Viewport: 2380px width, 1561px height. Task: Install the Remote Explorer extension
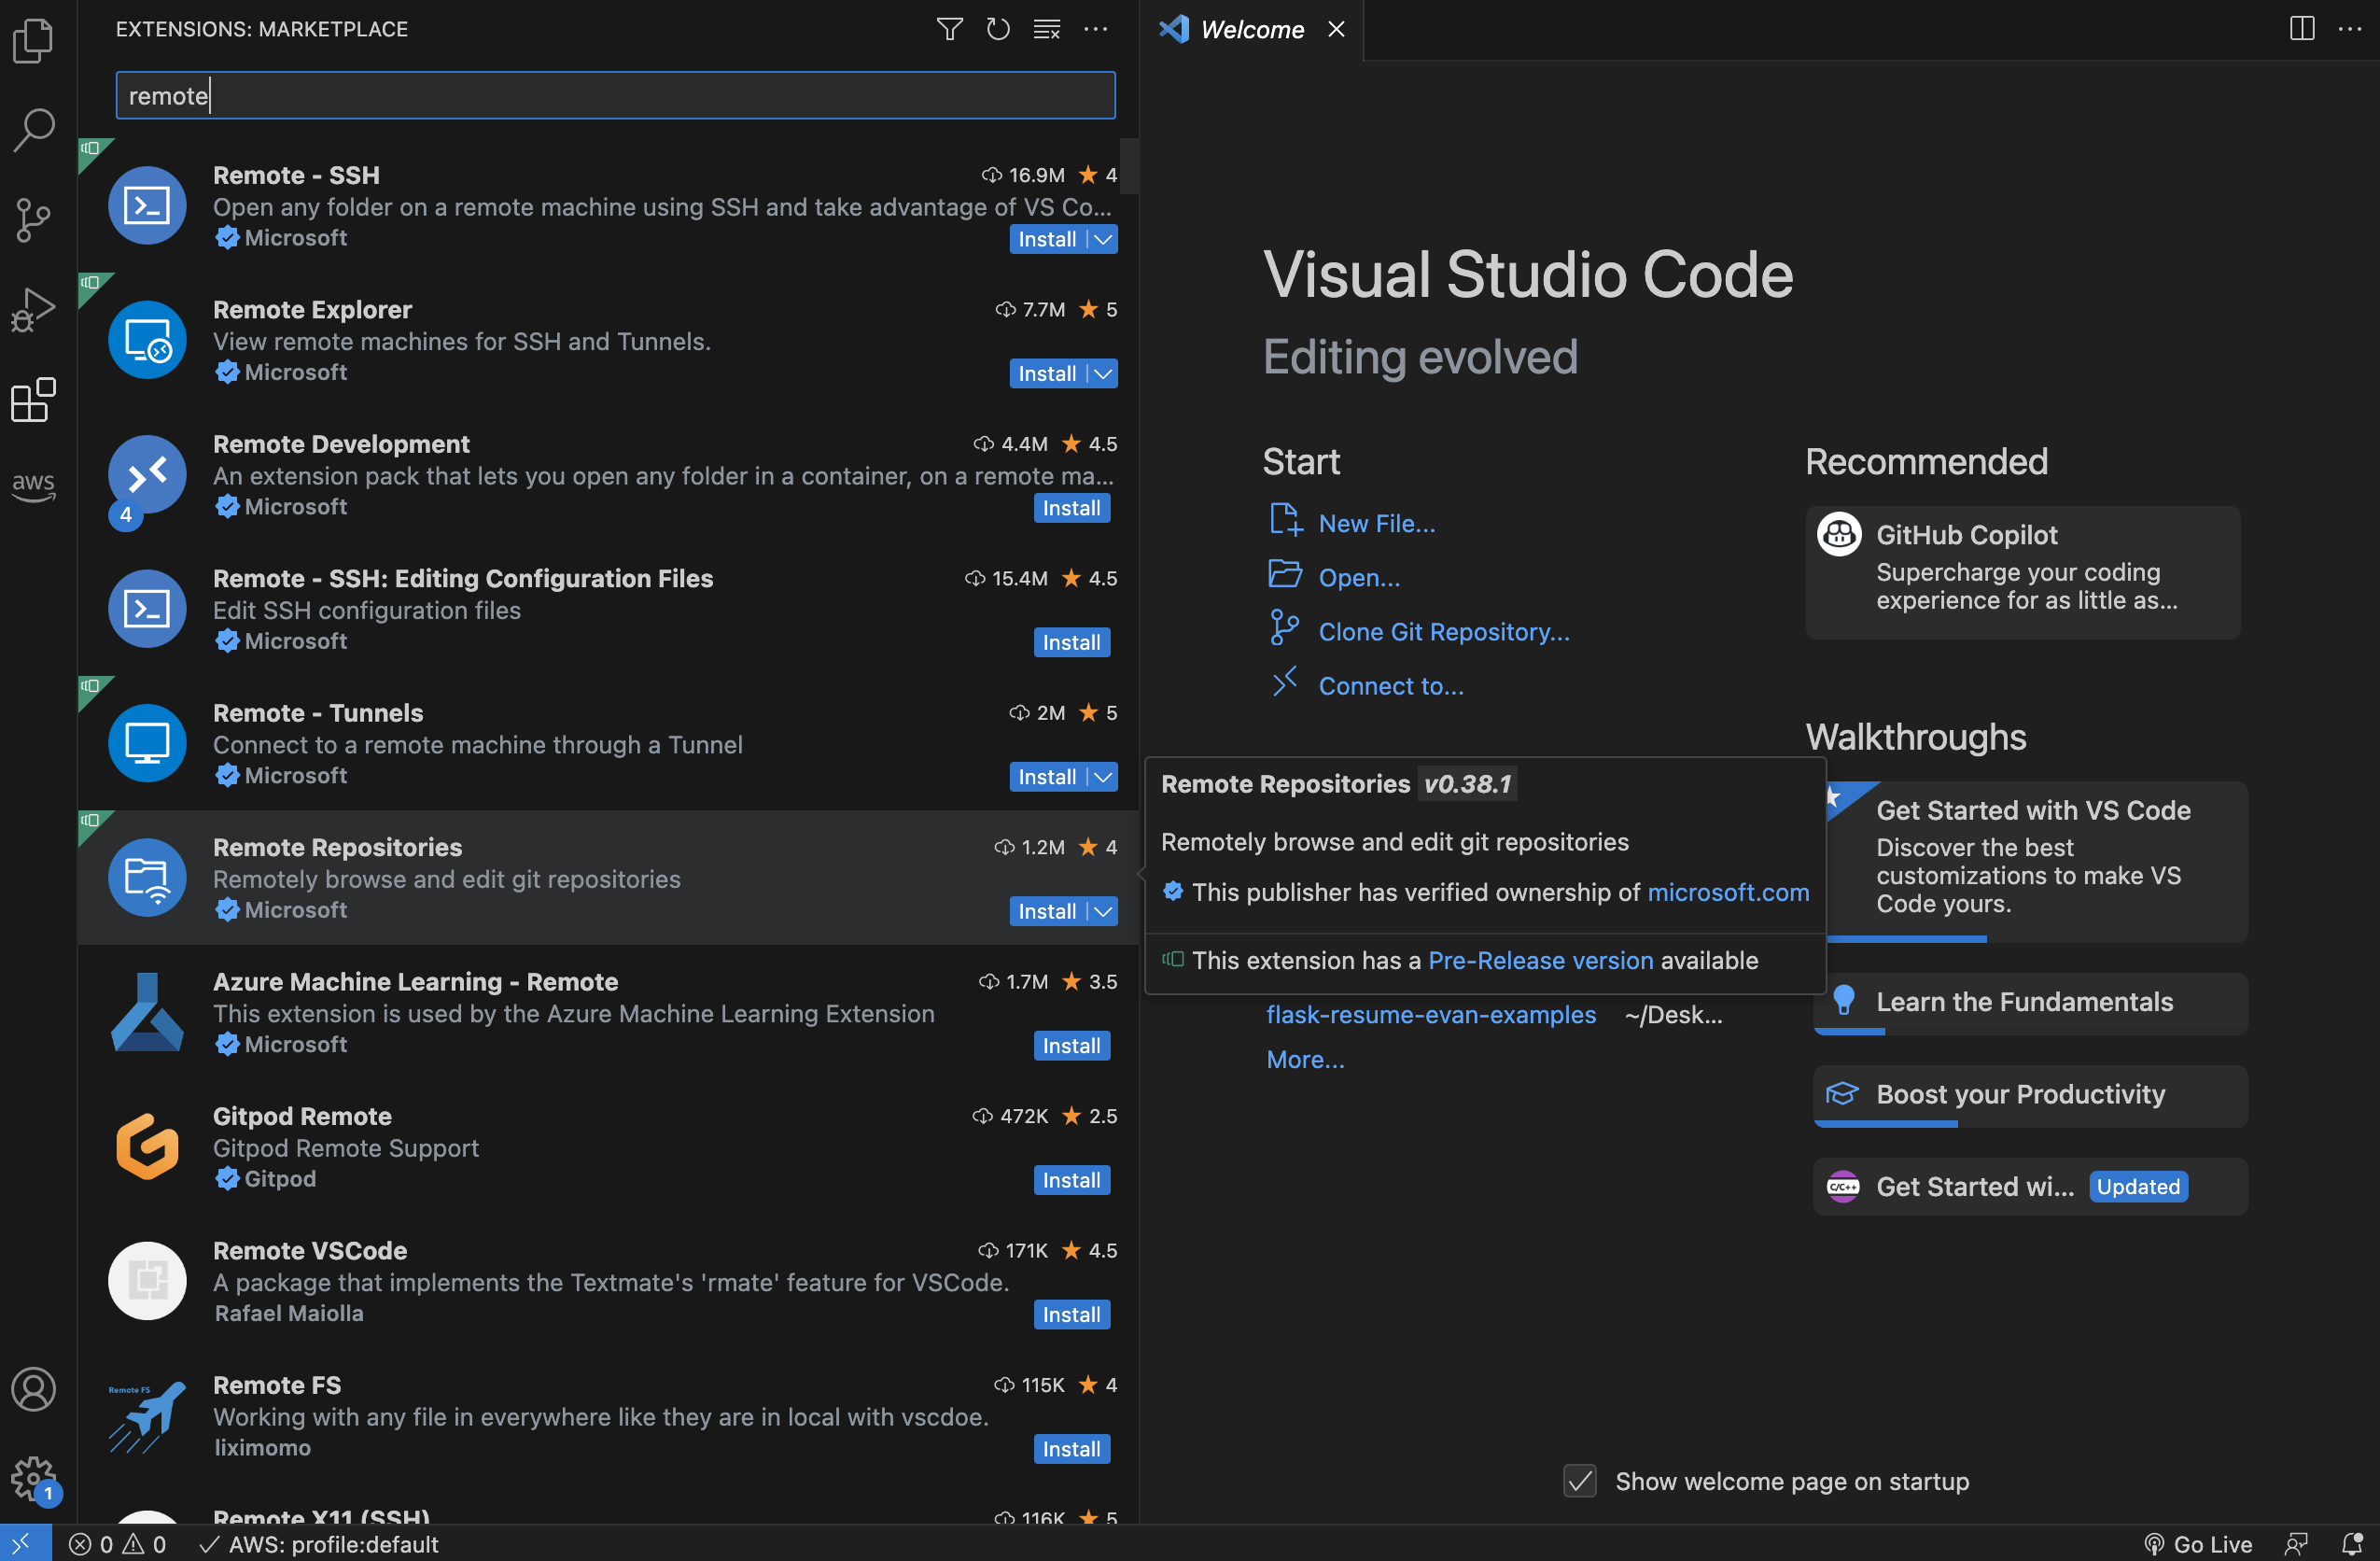1047,374
